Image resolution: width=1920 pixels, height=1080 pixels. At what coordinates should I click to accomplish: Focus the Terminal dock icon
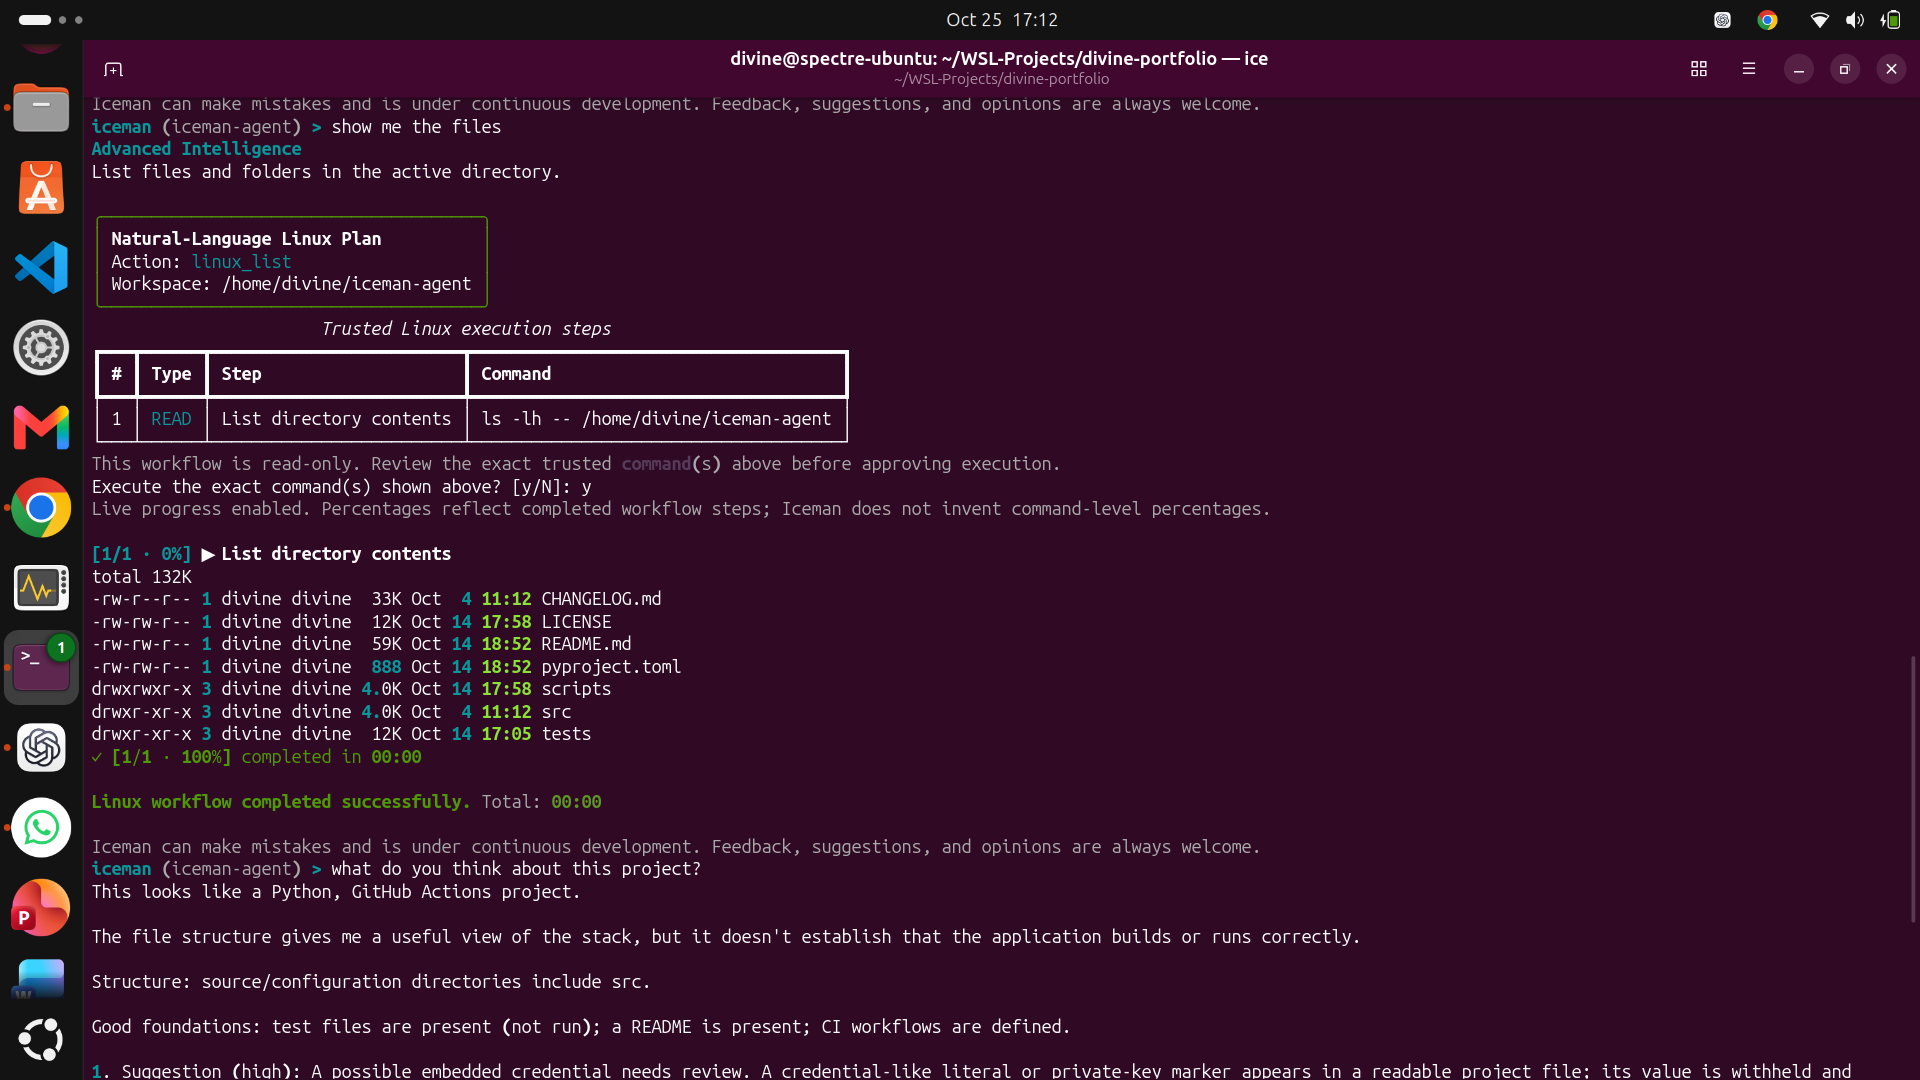(x=41, y=668)
